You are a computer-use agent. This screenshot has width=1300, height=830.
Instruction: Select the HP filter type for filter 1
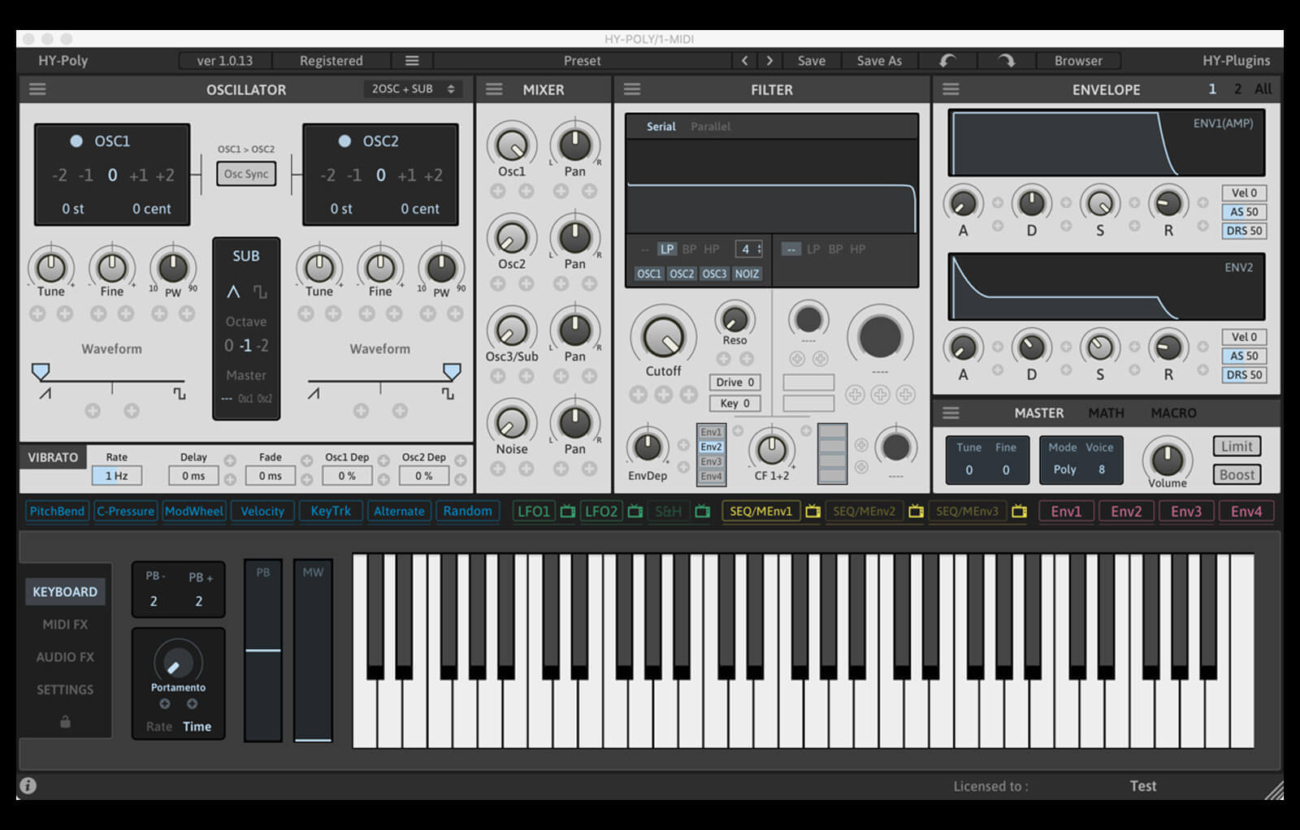[x=711, y=249]
